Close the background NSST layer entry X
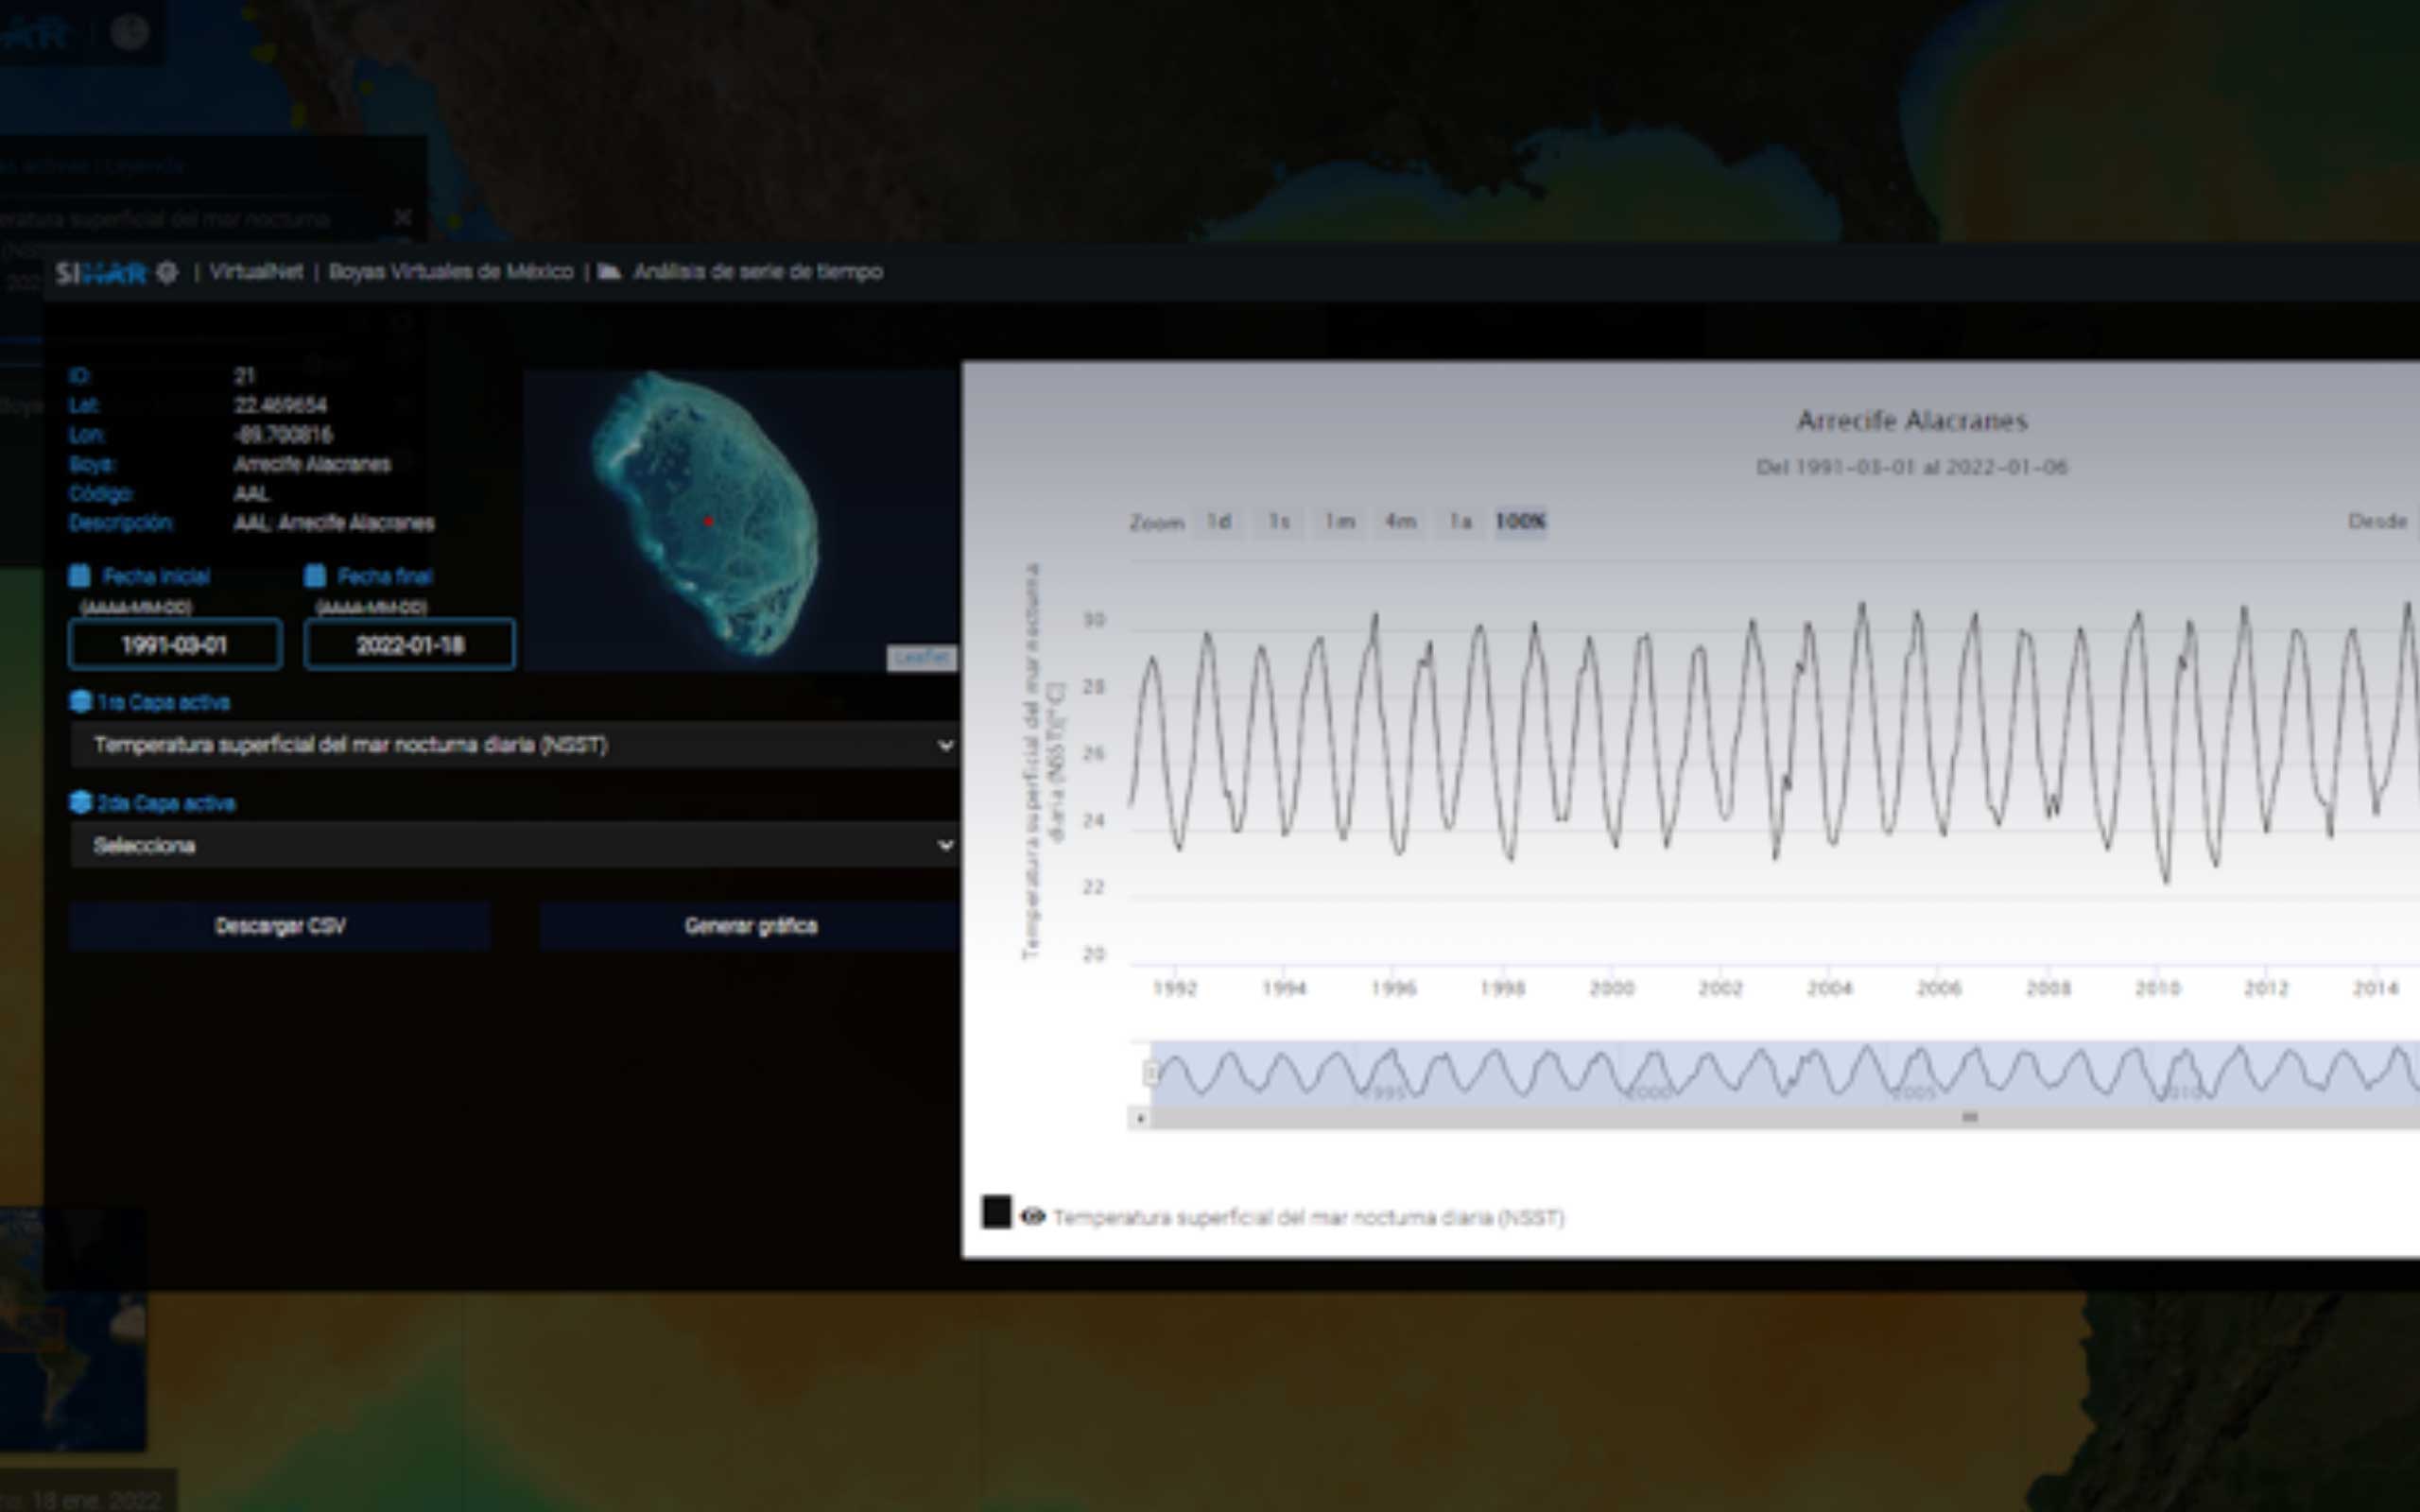 point(403,218)
